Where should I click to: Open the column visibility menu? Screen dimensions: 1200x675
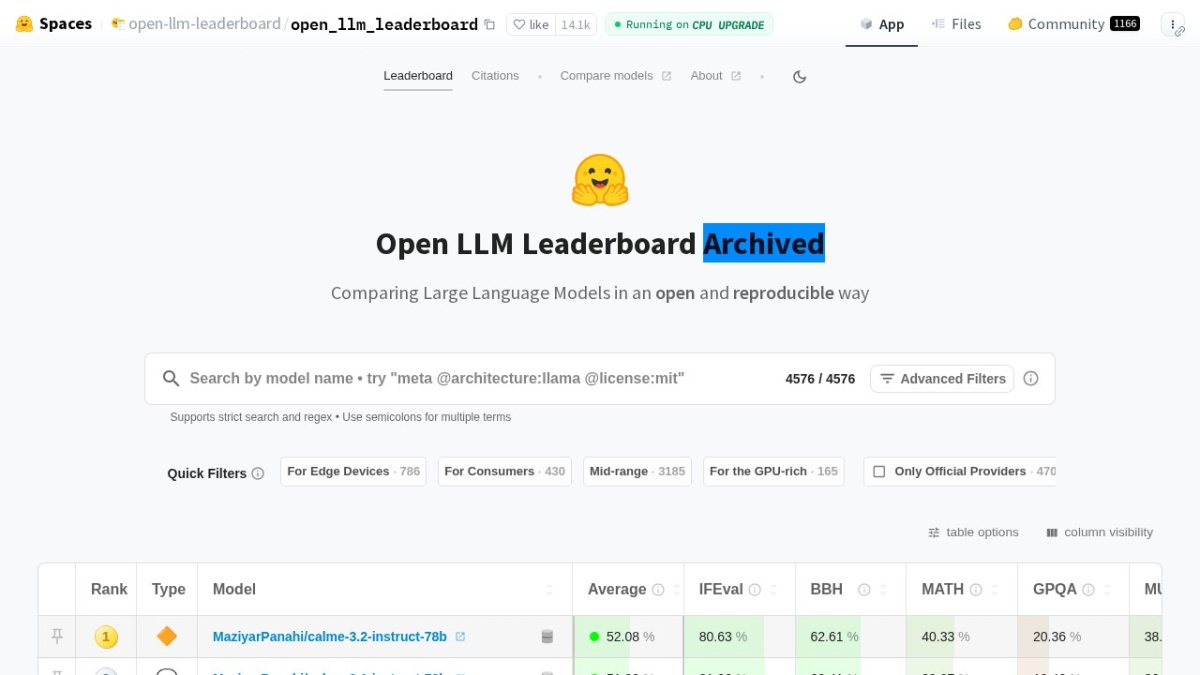[1099, 532]
